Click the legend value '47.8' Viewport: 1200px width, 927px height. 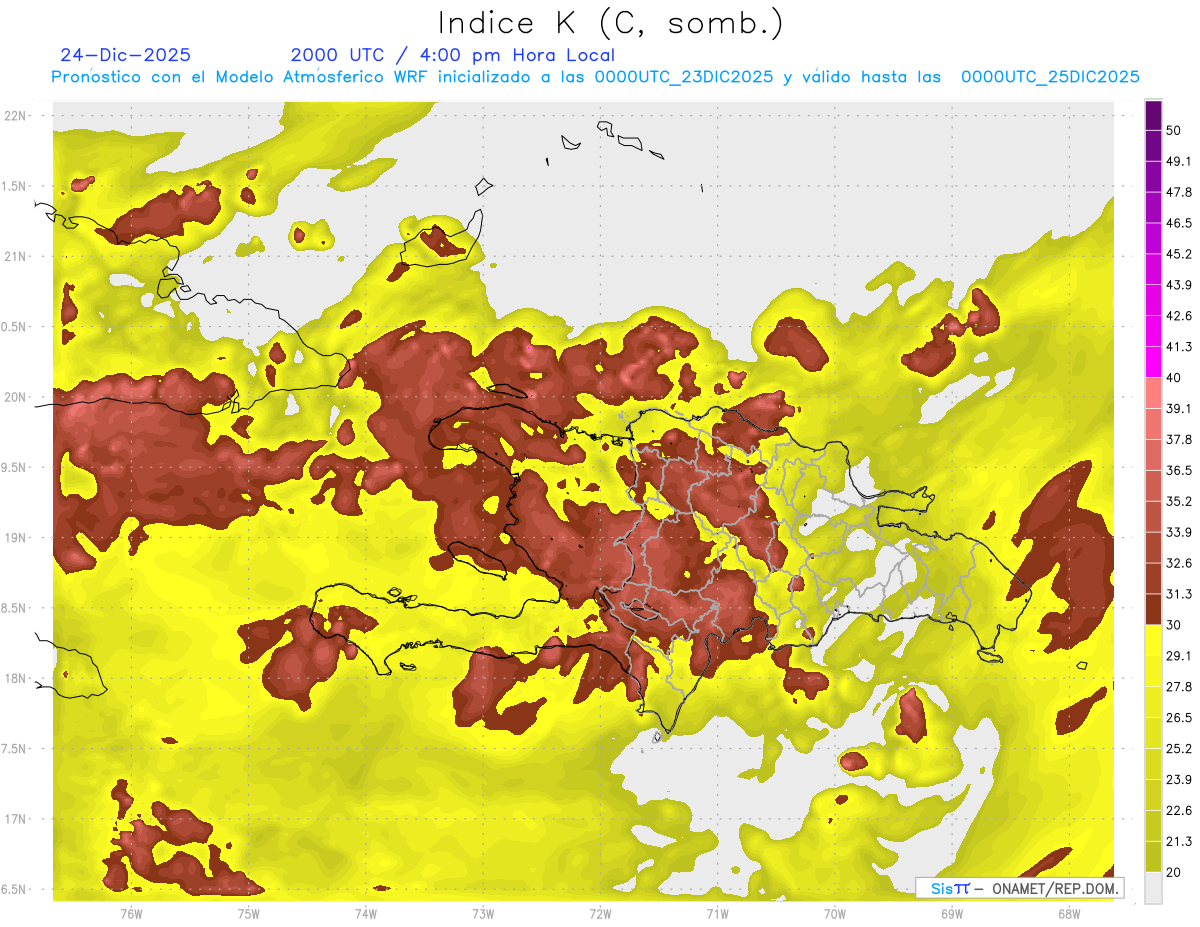1179,192
